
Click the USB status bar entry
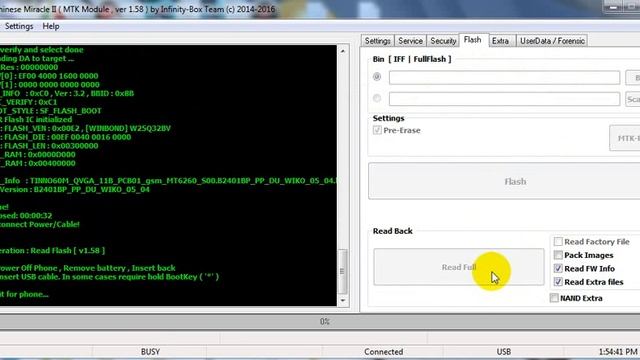pos(504,351)
